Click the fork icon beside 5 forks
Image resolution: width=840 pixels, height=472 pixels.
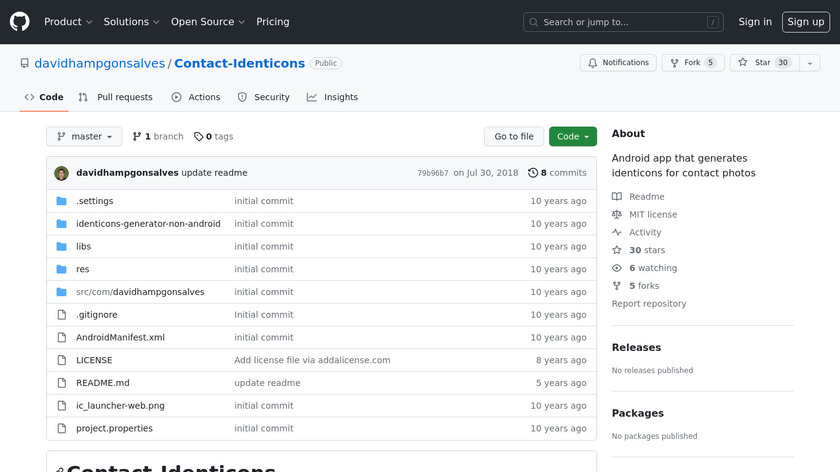pos(617,286)
